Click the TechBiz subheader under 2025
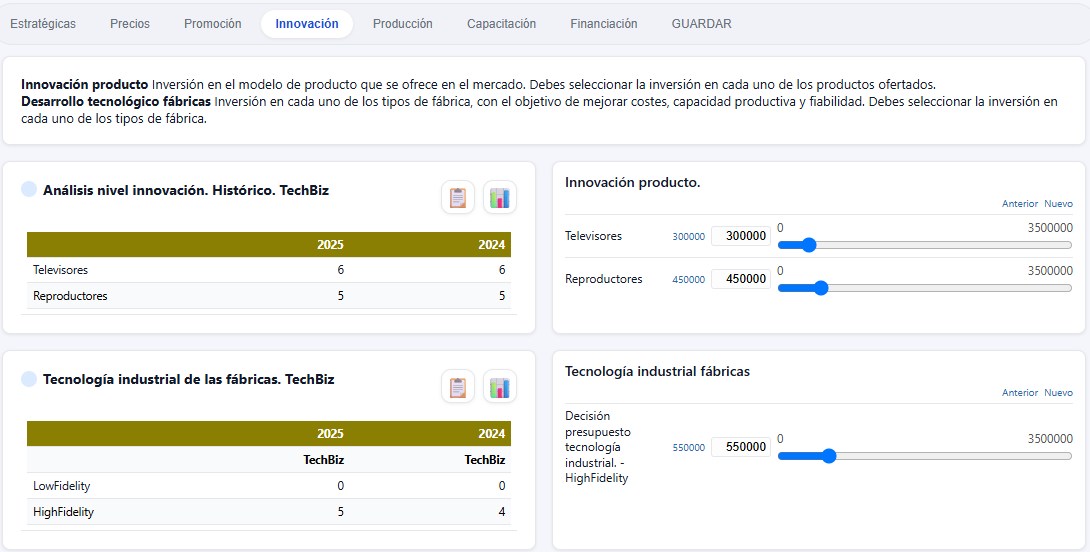This screenshot has width=1090, height=552. [324, 460]
